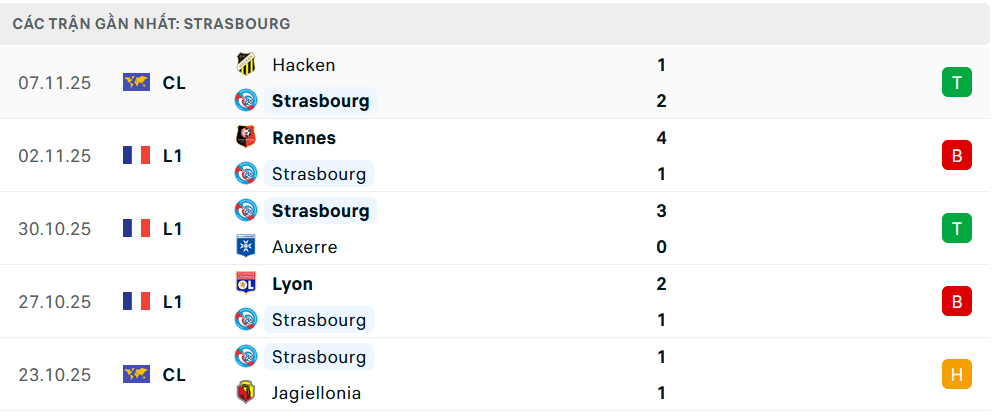Viewport: 993px width, 416px height.
Task: Select the CL label on 23.10.25 row
Action: [x=174, y=374]
